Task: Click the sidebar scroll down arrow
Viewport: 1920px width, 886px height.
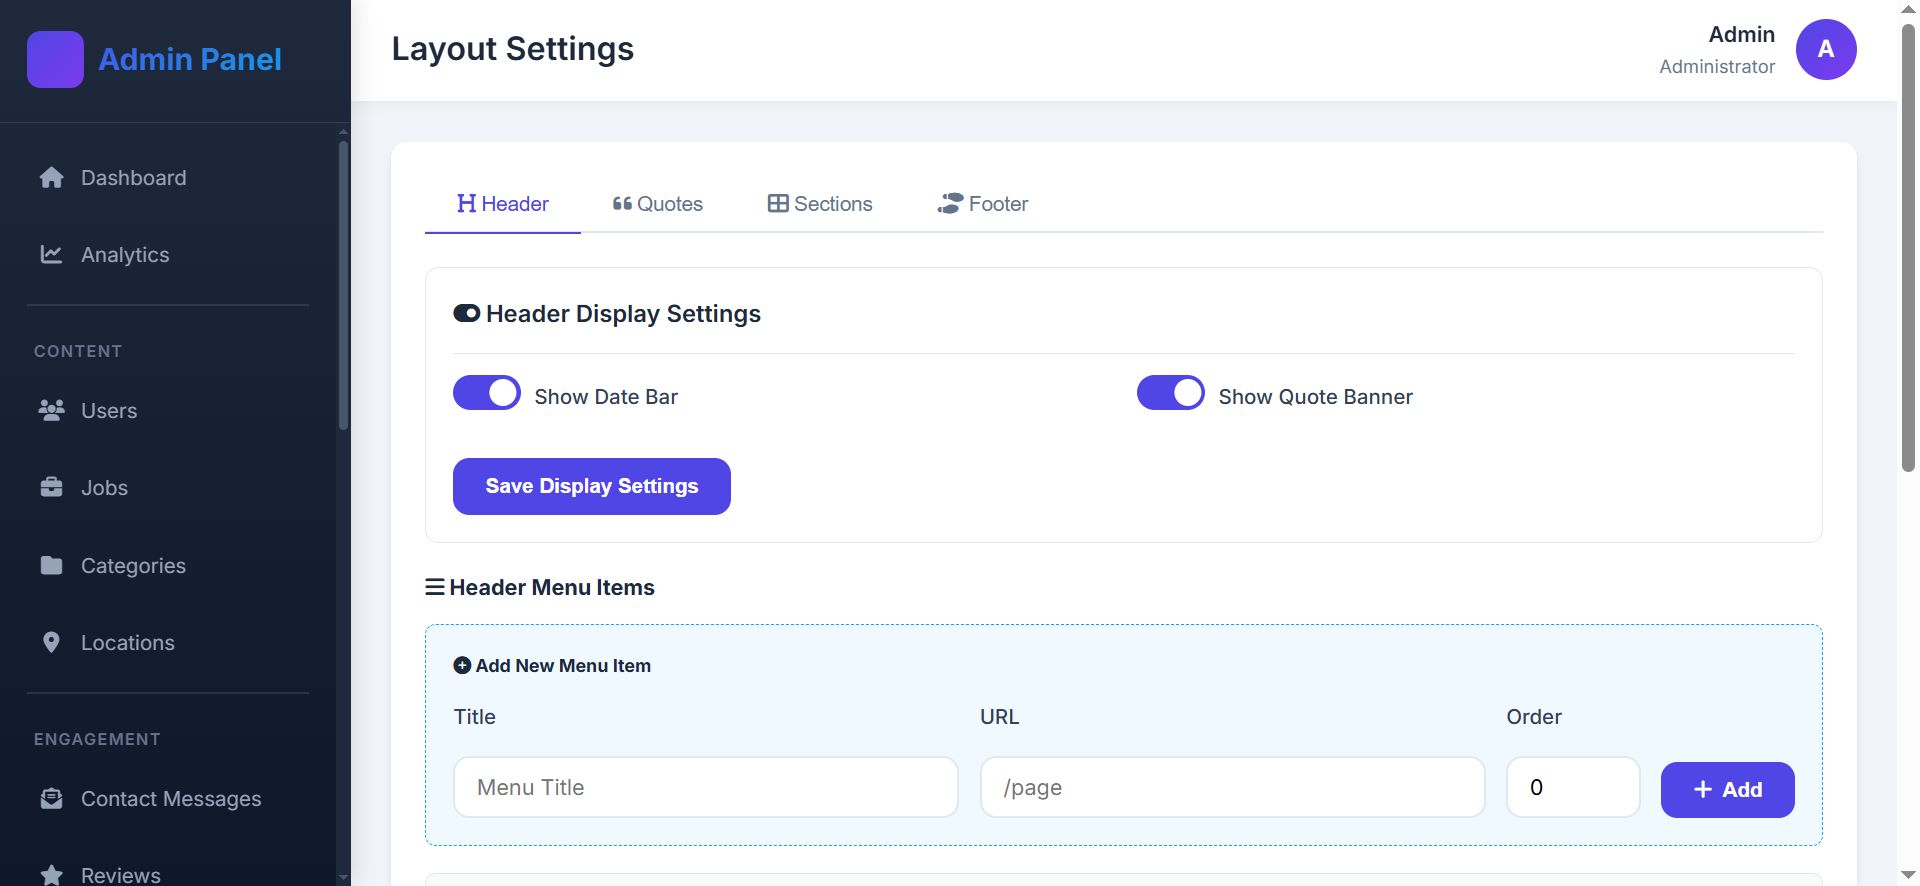Action: point(344,877)
